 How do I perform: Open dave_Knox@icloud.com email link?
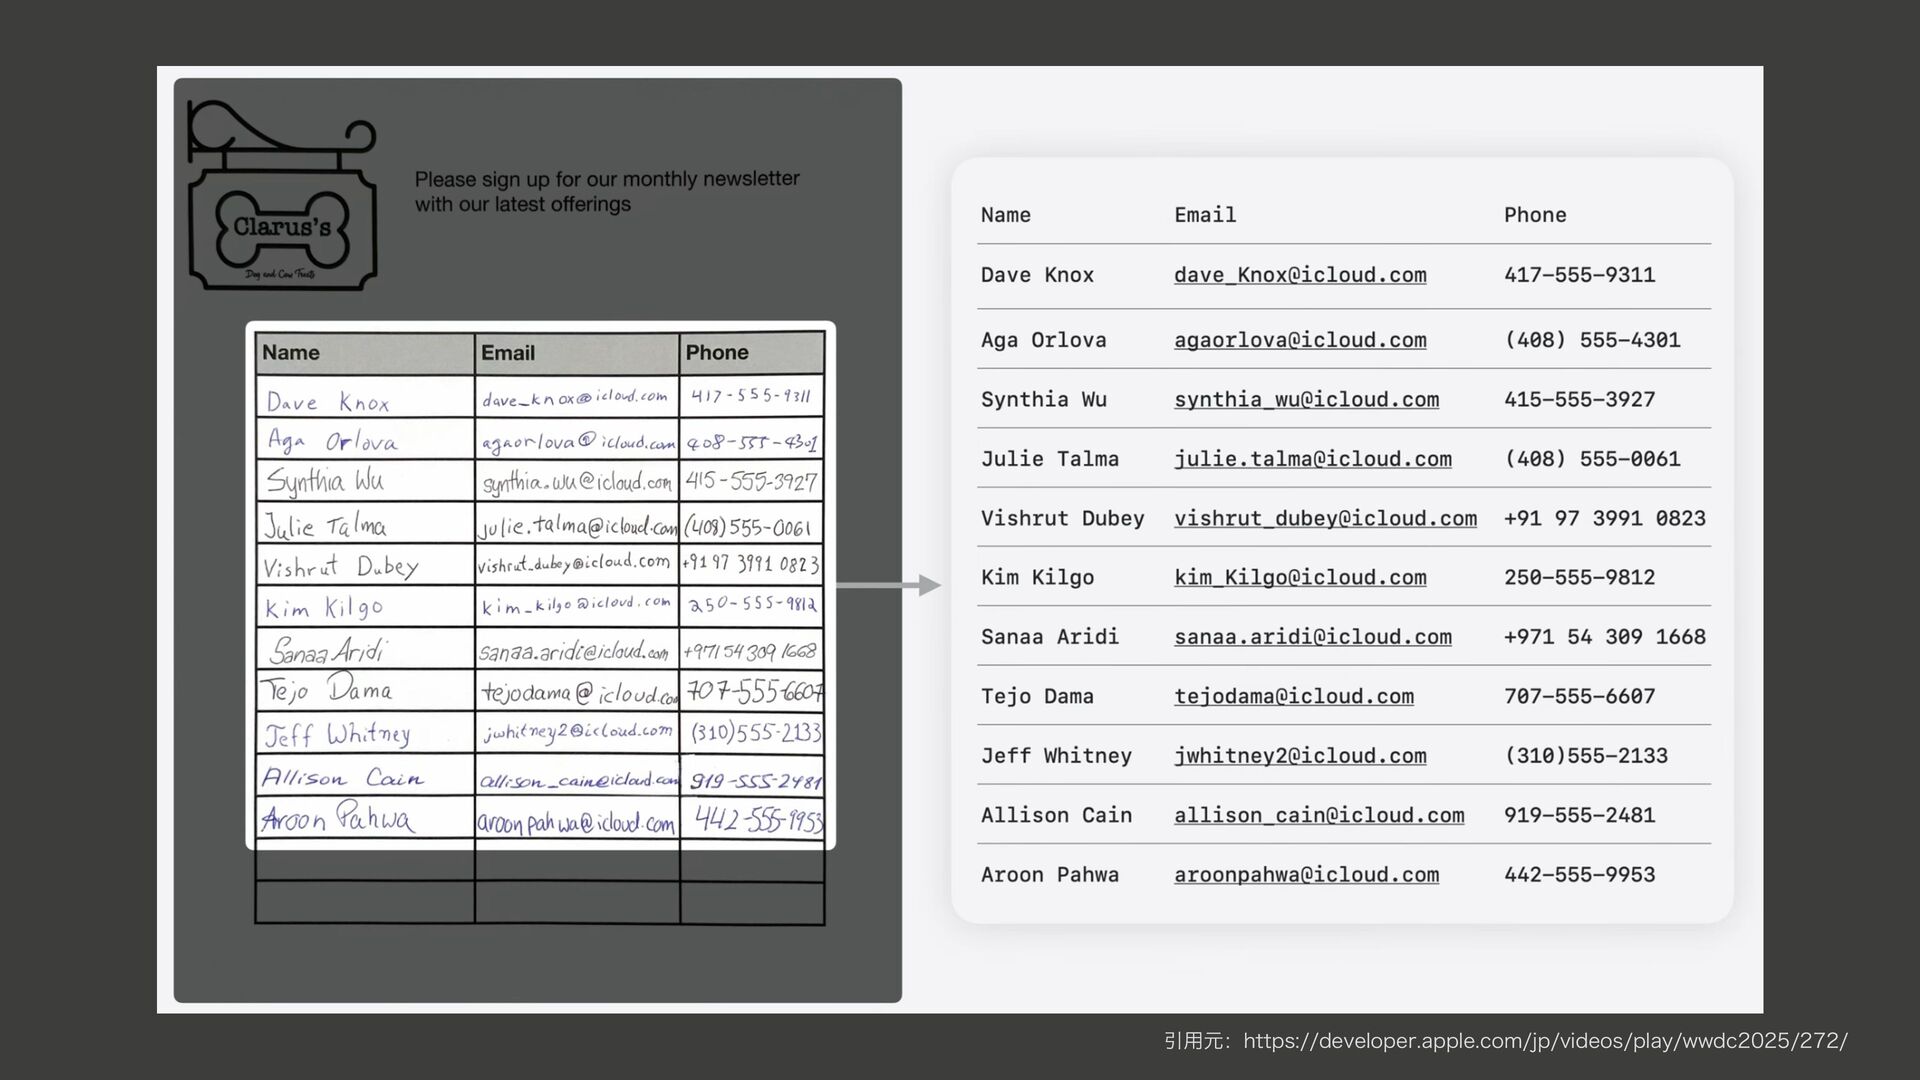[1300, 275]
